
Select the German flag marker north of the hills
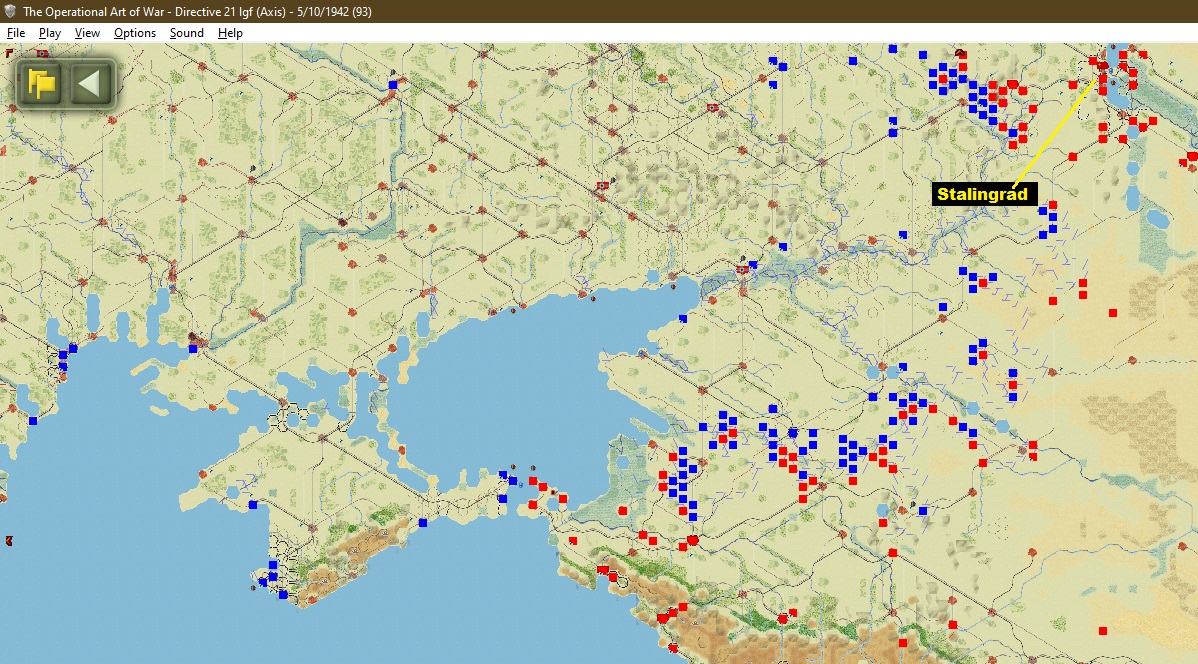[x=712, y=108]
